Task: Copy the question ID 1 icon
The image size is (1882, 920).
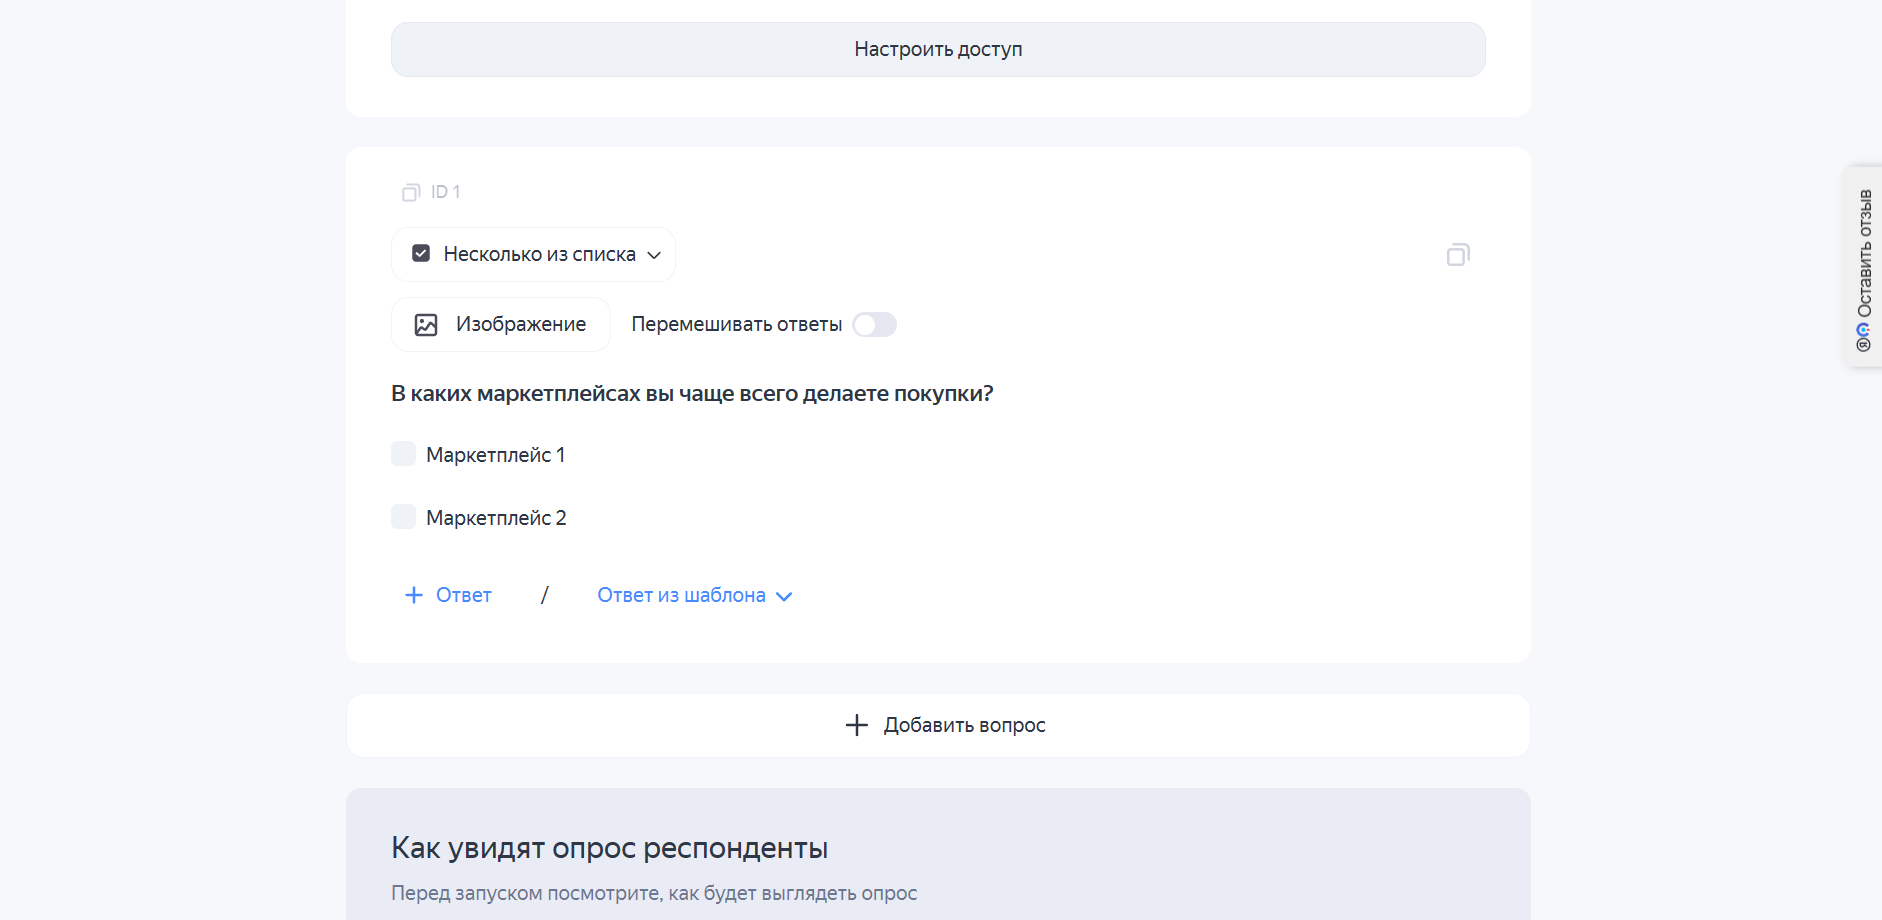Action: point(411,192)
